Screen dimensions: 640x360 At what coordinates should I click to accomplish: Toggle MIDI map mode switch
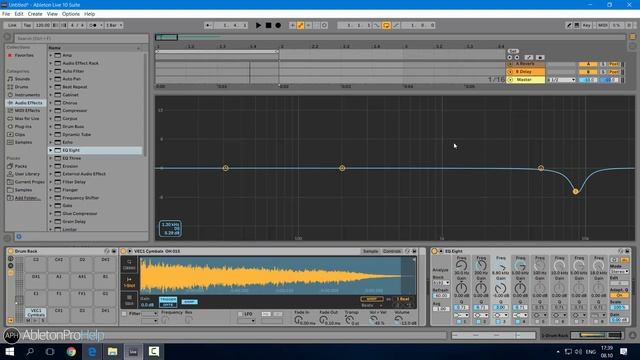tap(602, 25)
